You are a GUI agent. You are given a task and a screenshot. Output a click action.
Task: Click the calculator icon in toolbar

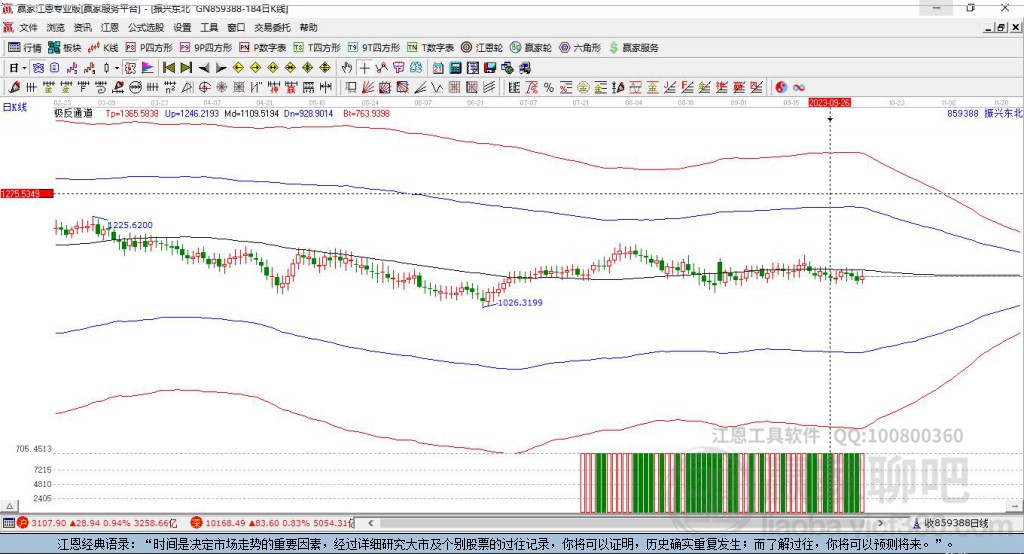(456, 68)
